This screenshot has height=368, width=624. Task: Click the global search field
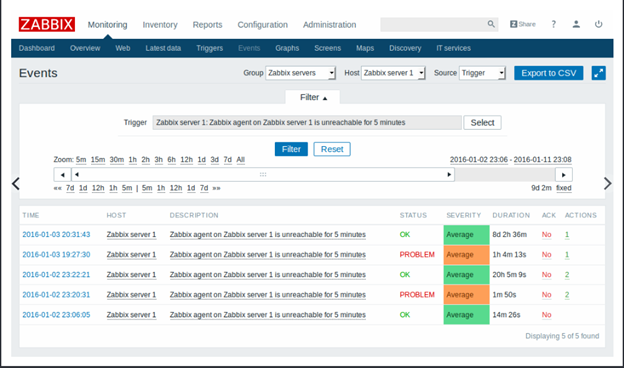tap(439, 24)
